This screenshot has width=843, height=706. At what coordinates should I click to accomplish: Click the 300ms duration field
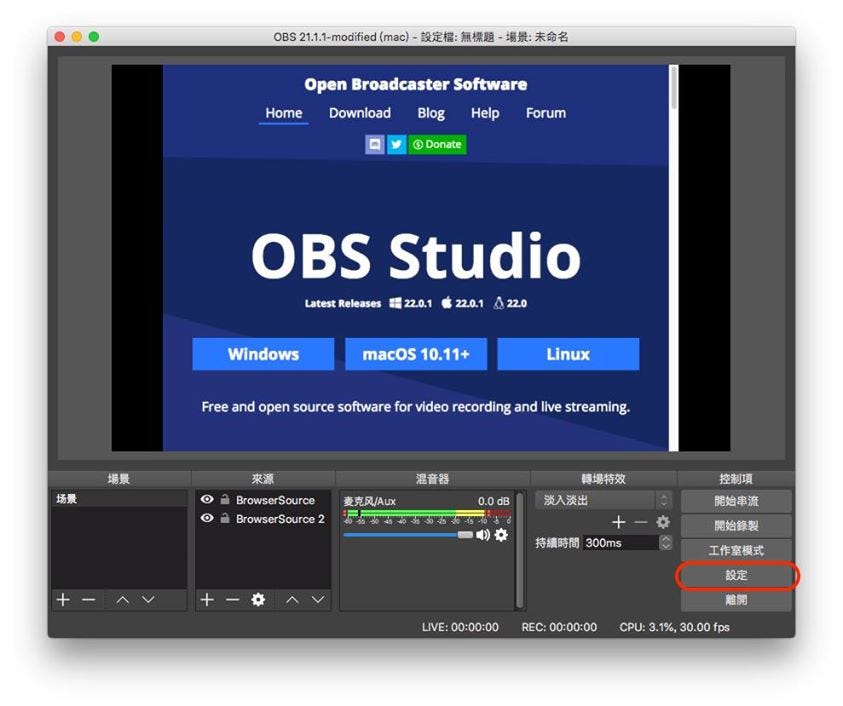621,543
